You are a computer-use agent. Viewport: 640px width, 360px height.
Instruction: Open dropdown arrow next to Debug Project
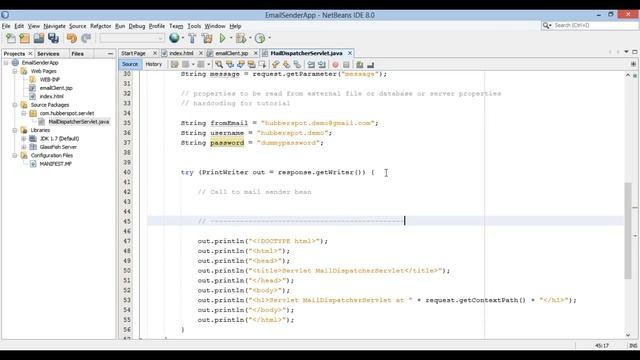[x=250, y=38]
